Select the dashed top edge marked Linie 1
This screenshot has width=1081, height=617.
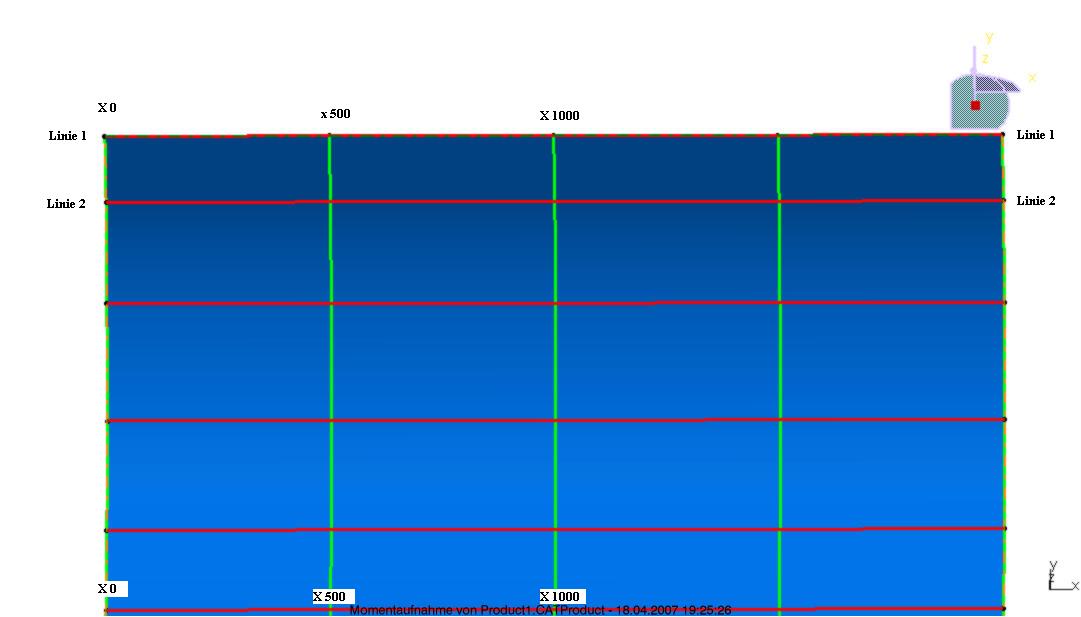coord(554,135)
